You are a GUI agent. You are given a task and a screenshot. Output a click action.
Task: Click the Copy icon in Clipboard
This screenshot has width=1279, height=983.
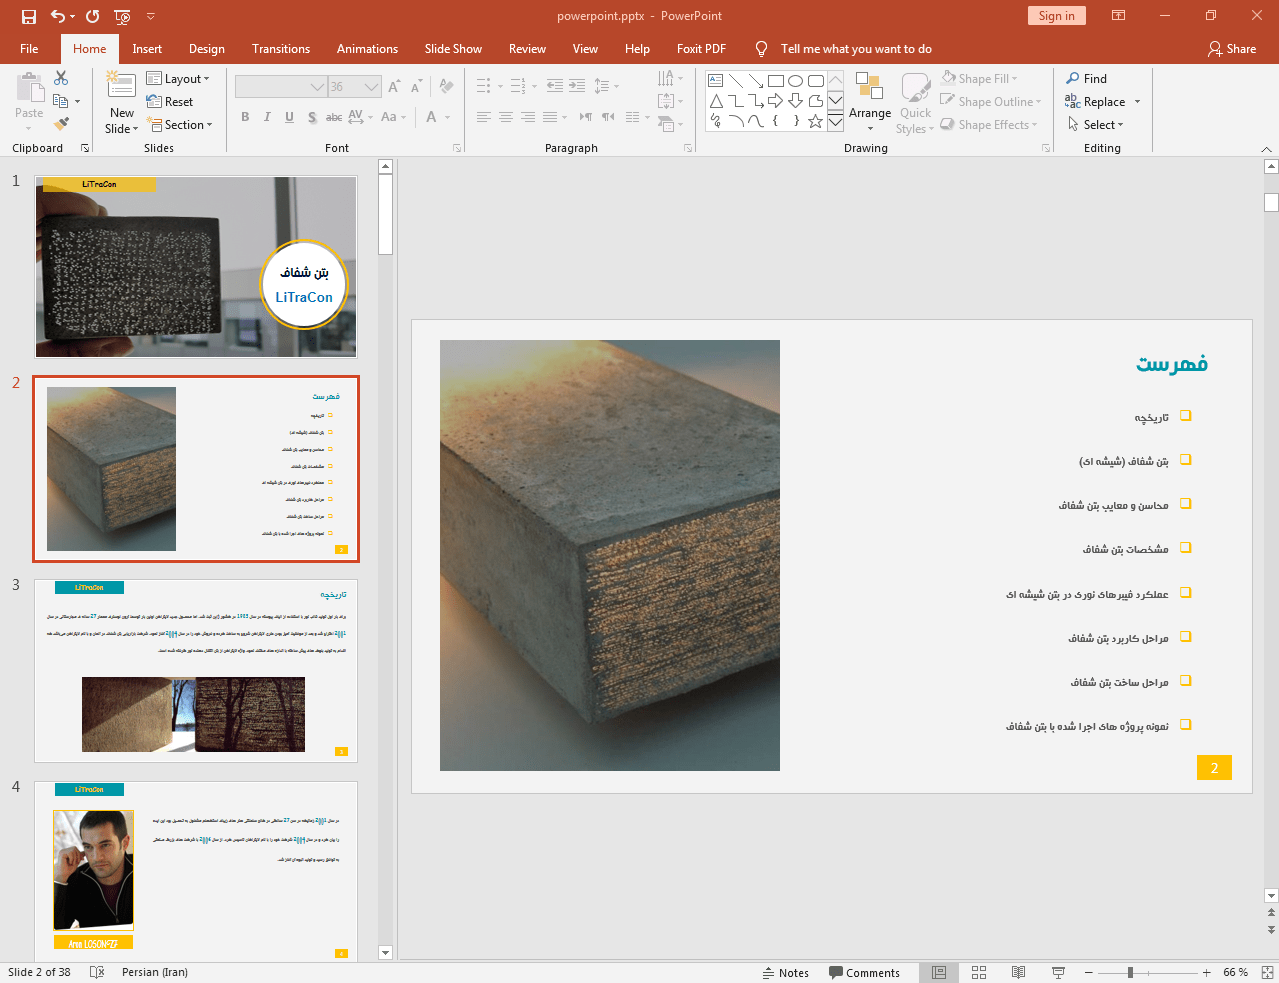[x=61, y=101]
